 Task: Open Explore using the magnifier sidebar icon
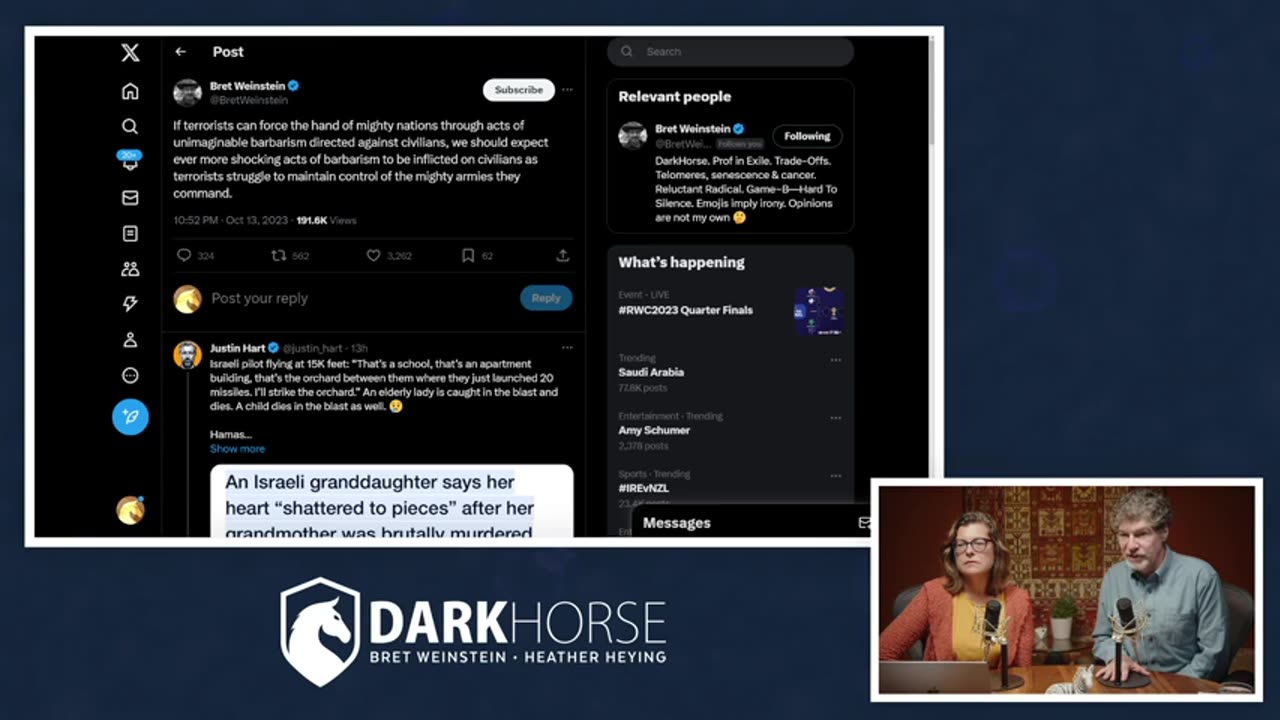pyautogui.click(x=130, y=126)
